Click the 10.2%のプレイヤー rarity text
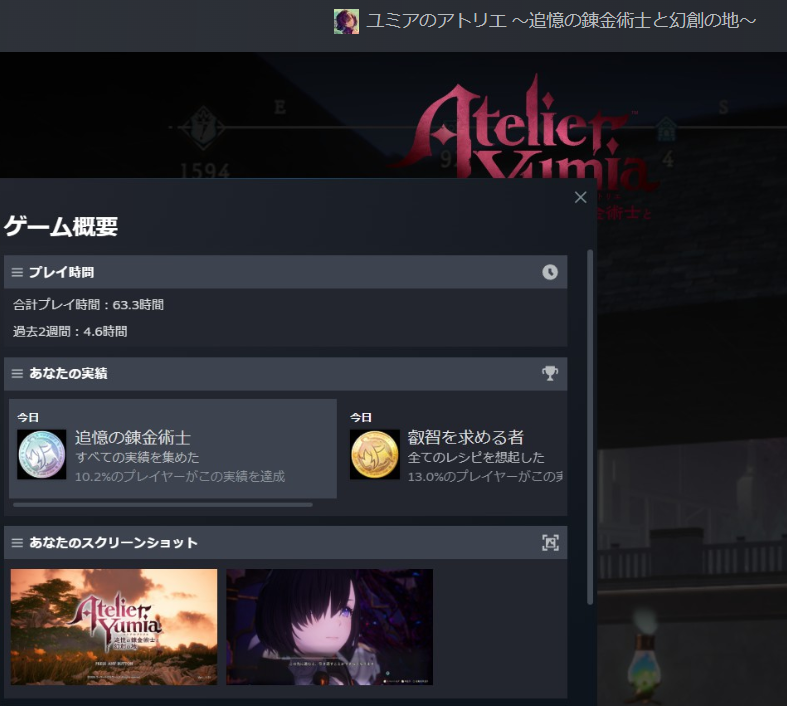This screenshot has height=706, width=787. click(180, 476)
